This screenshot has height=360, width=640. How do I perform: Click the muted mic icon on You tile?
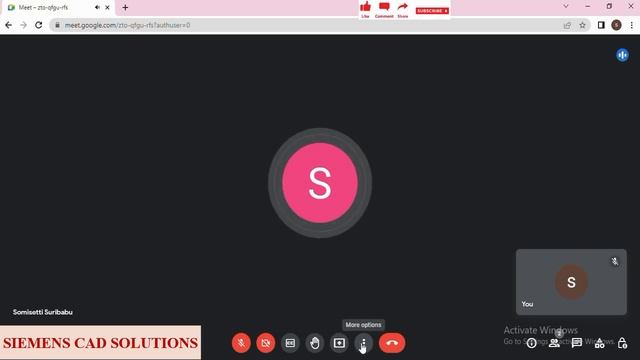[615, 261]
